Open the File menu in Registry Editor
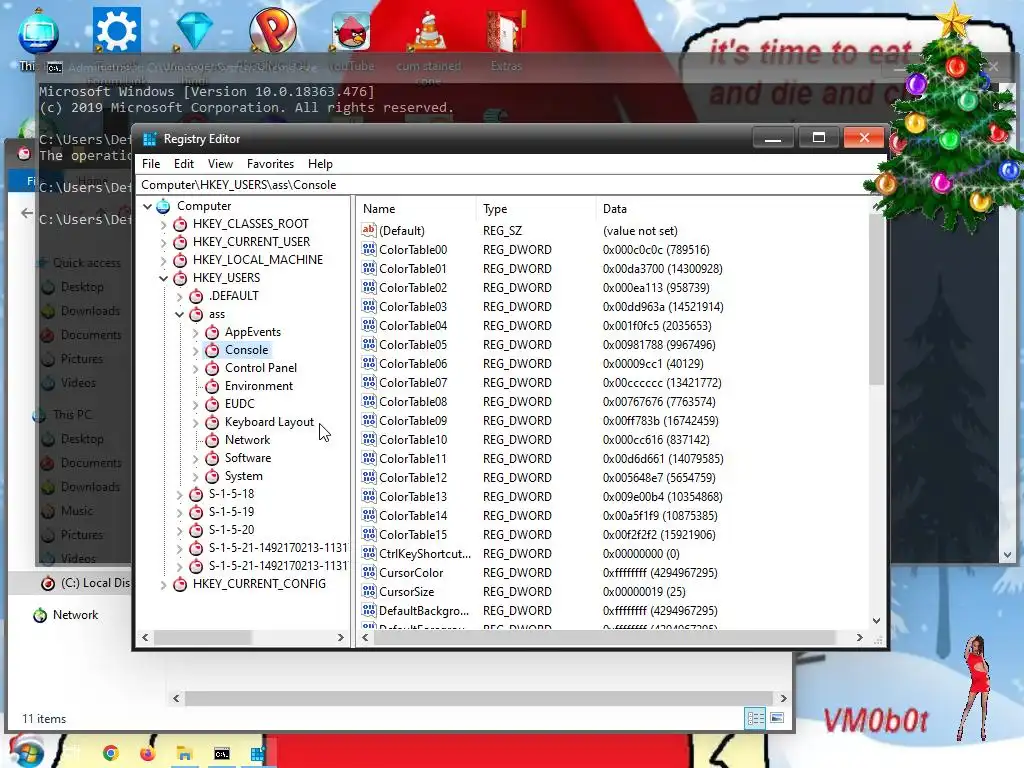 click(x=151, y=164)
